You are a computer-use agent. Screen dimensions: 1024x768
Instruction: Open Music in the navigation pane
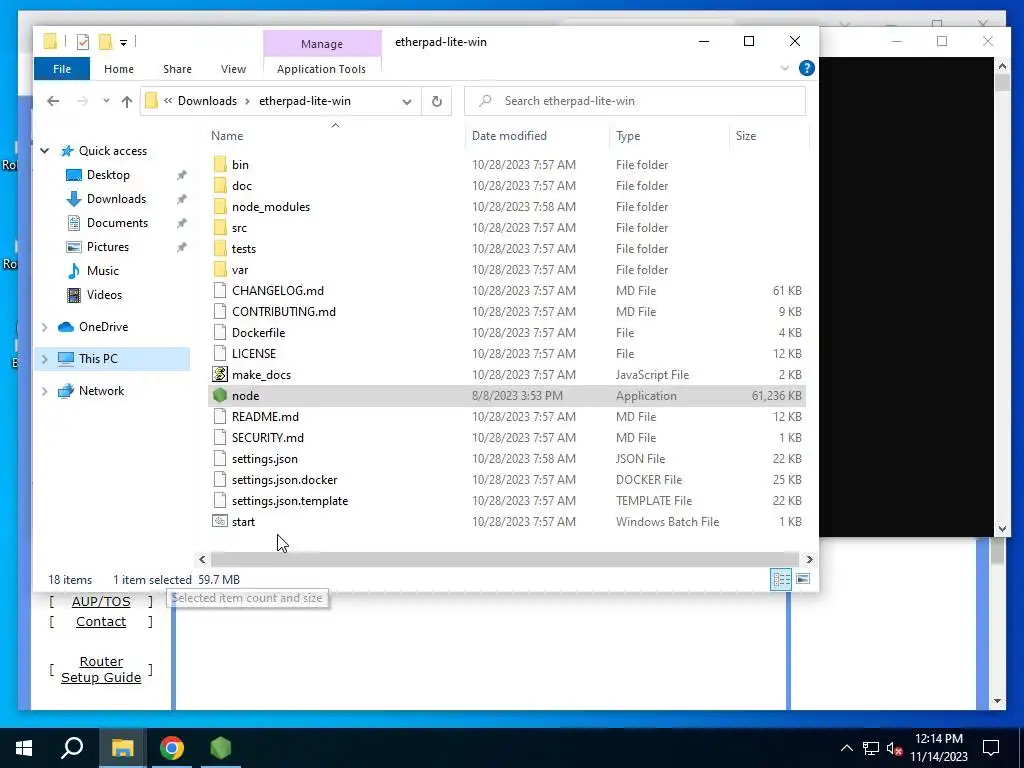point(103,271)
